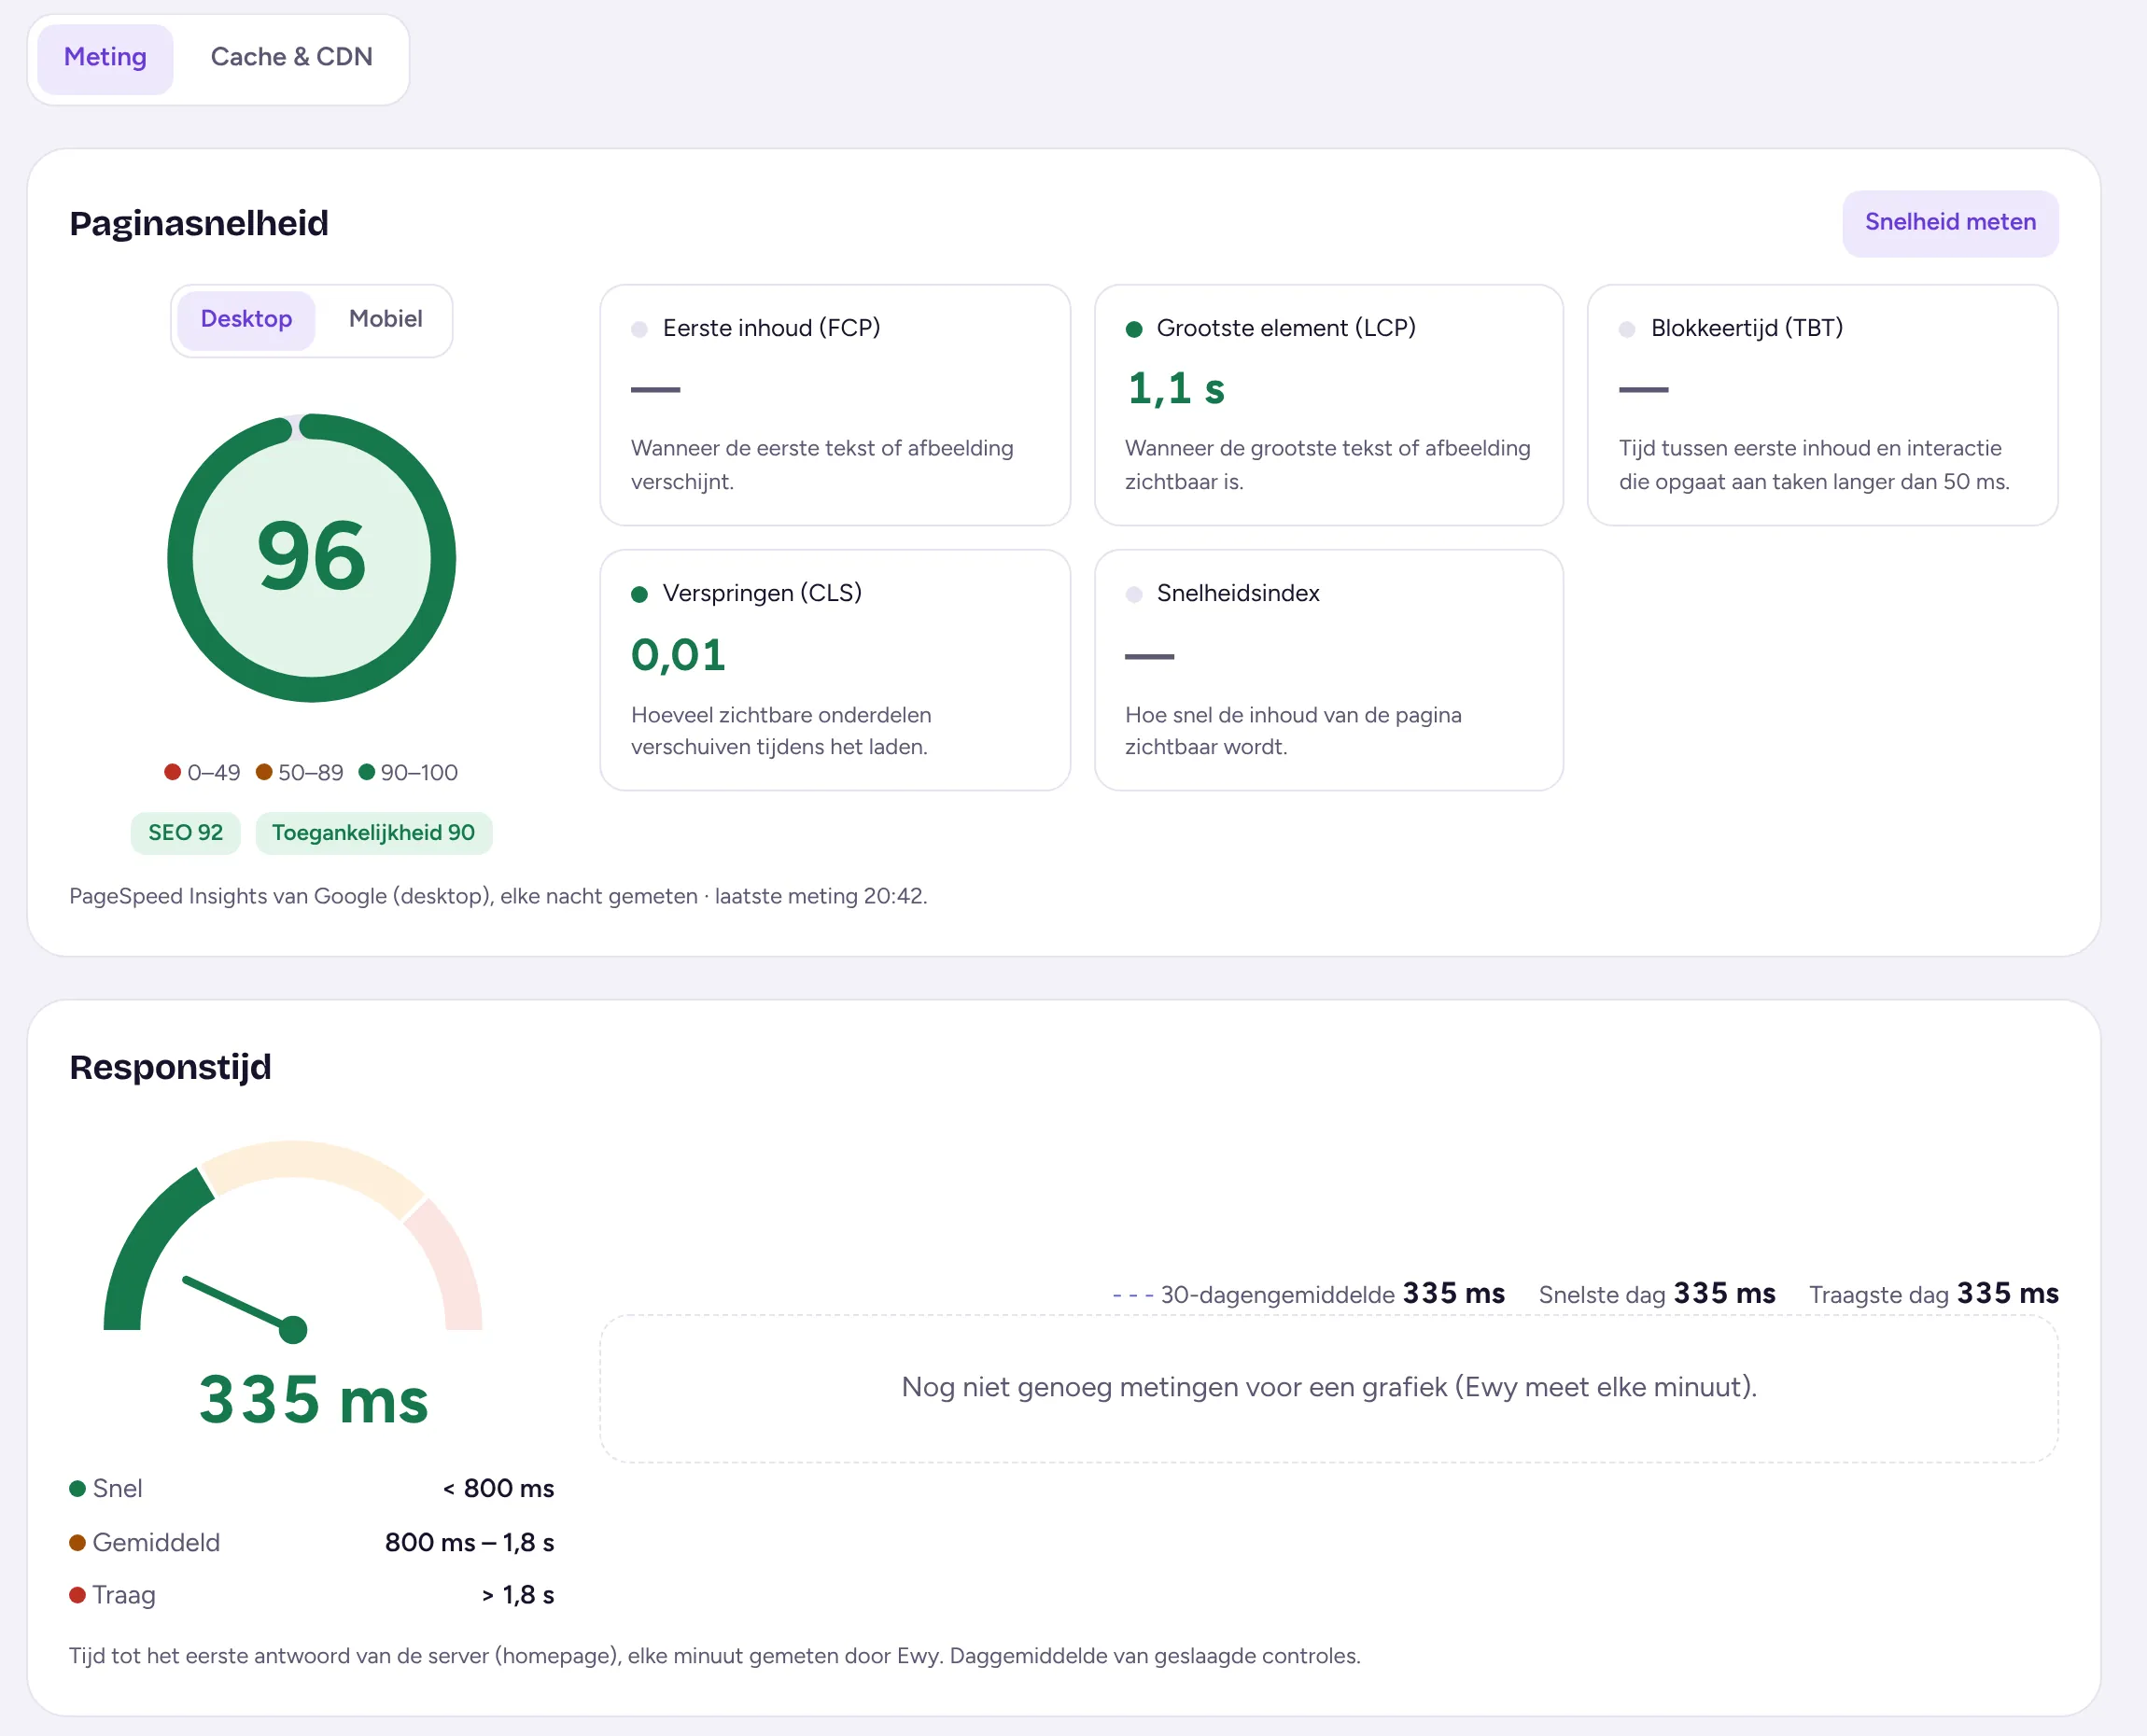Open the Cache & CDN tab
The image size is (2147, 1736).
(291, 58)
